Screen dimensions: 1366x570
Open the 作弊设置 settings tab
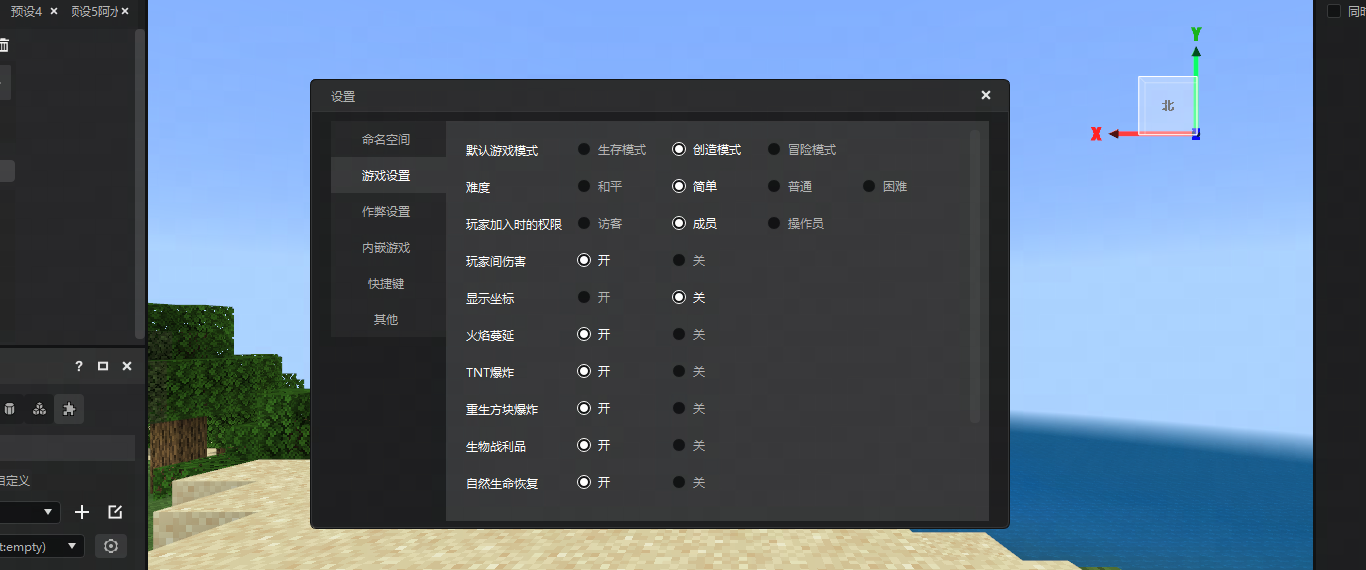[387, 212]
